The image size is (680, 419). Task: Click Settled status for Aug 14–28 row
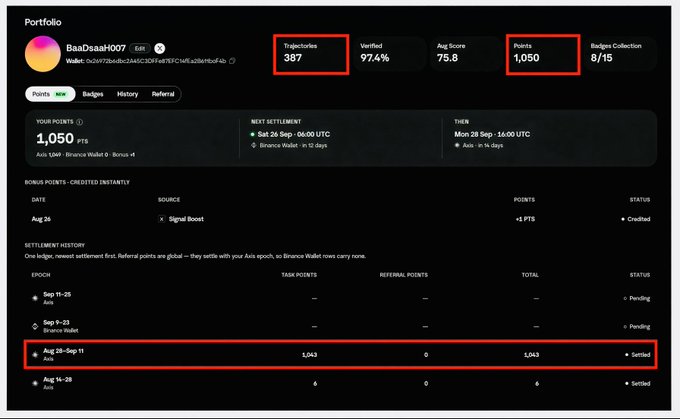(638, 383)
